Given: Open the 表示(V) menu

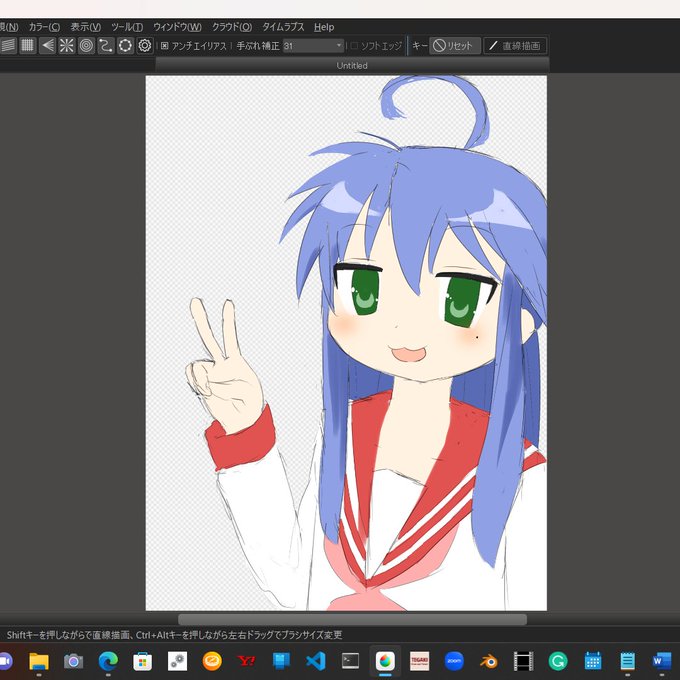Looking at the screenshot, I should point(85,27).
